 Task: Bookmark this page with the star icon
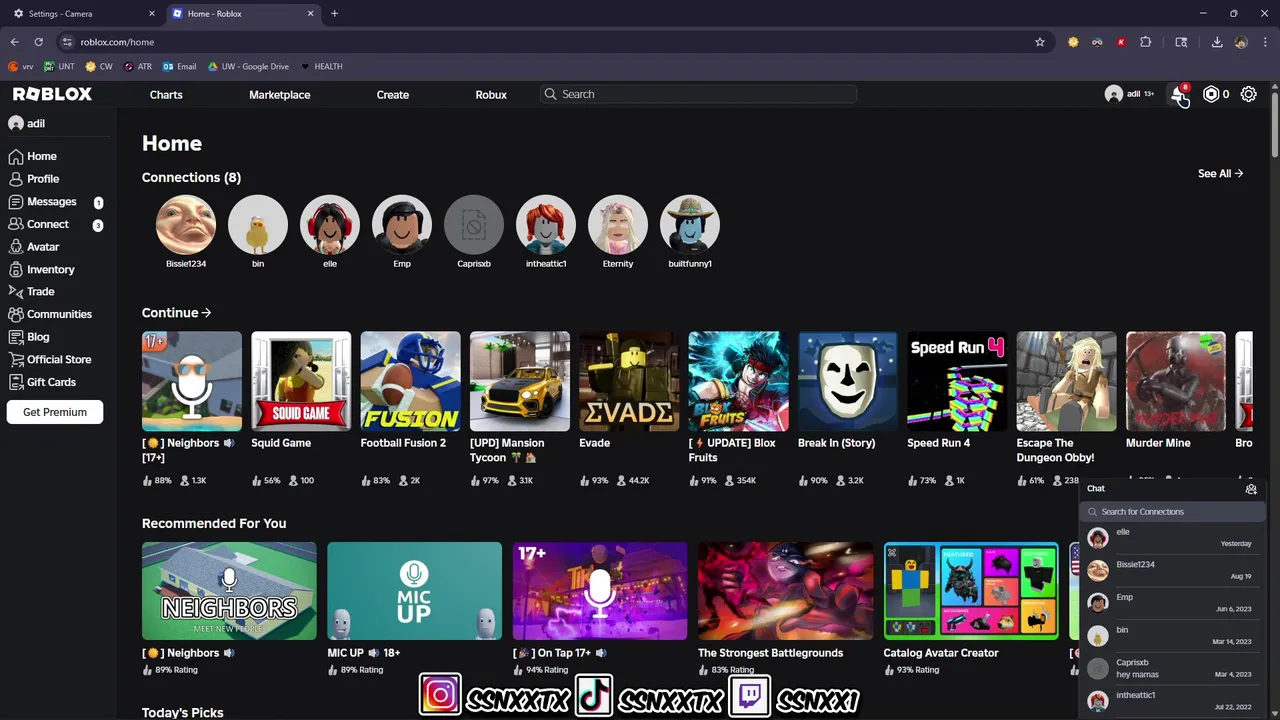(1040, 42)
